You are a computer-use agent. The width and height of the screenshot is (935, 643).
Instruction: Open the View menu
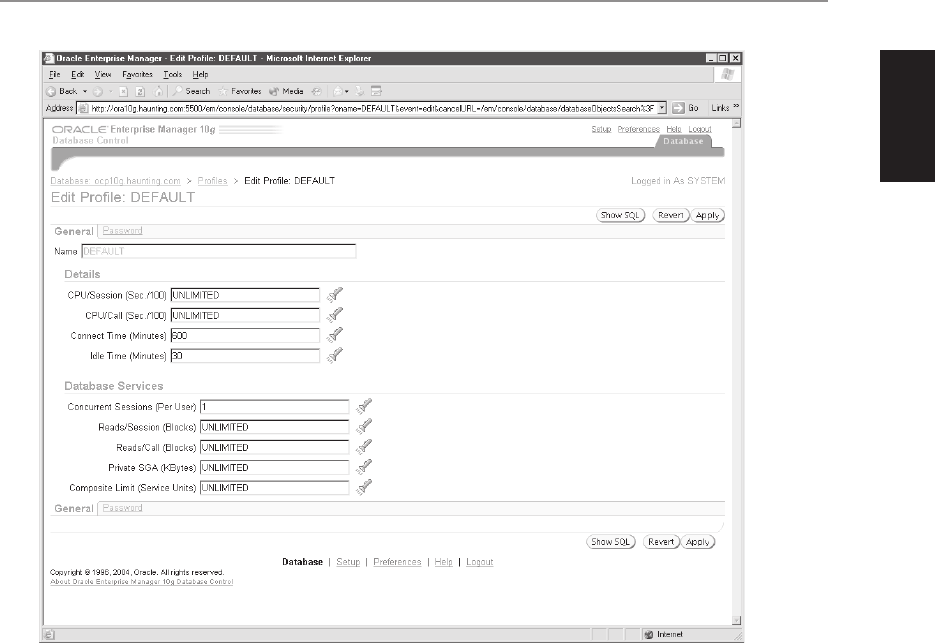tap(103, 75)
